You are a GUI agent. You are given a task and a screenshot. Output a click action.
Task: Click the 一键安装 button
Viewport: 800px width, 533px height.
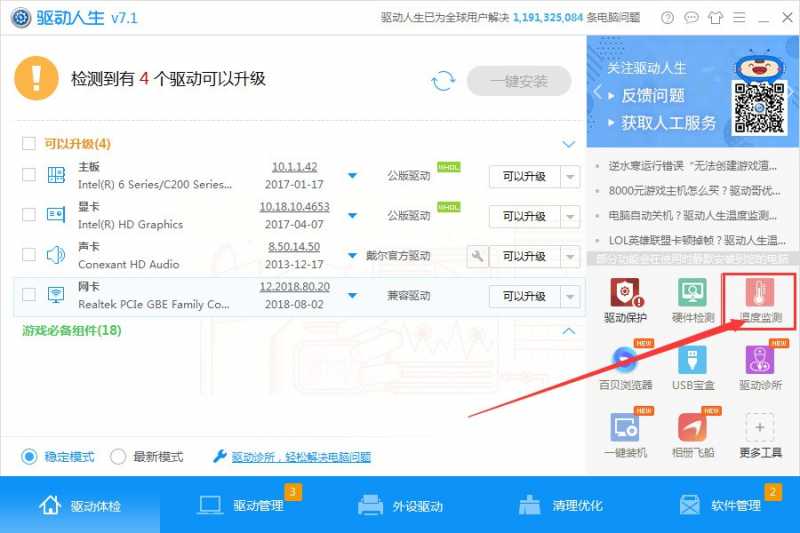(x=519, y=81)
